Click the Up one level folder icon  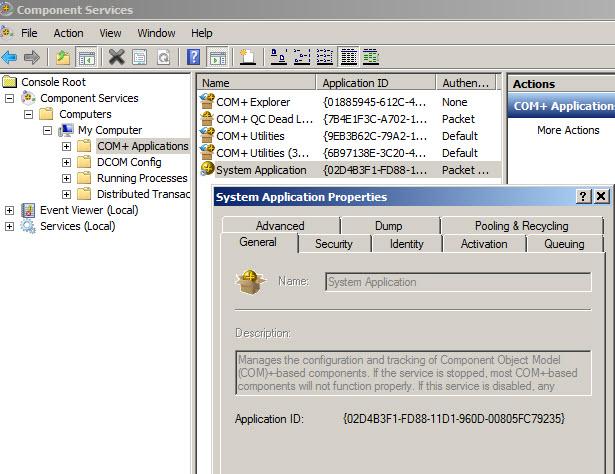point(63,58)
